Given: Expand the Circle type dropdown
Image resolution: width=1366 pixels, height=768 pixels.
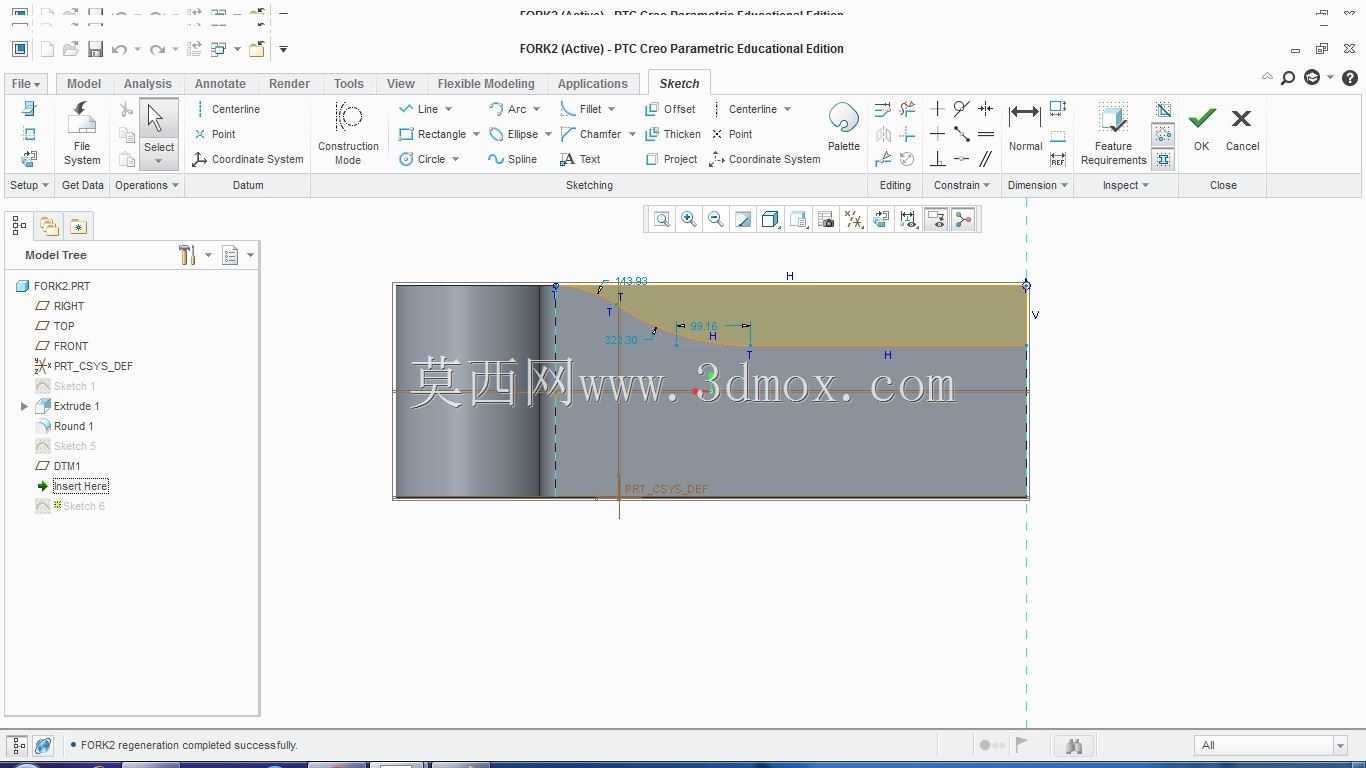Looking at the screenshot, I should point(455,159).
